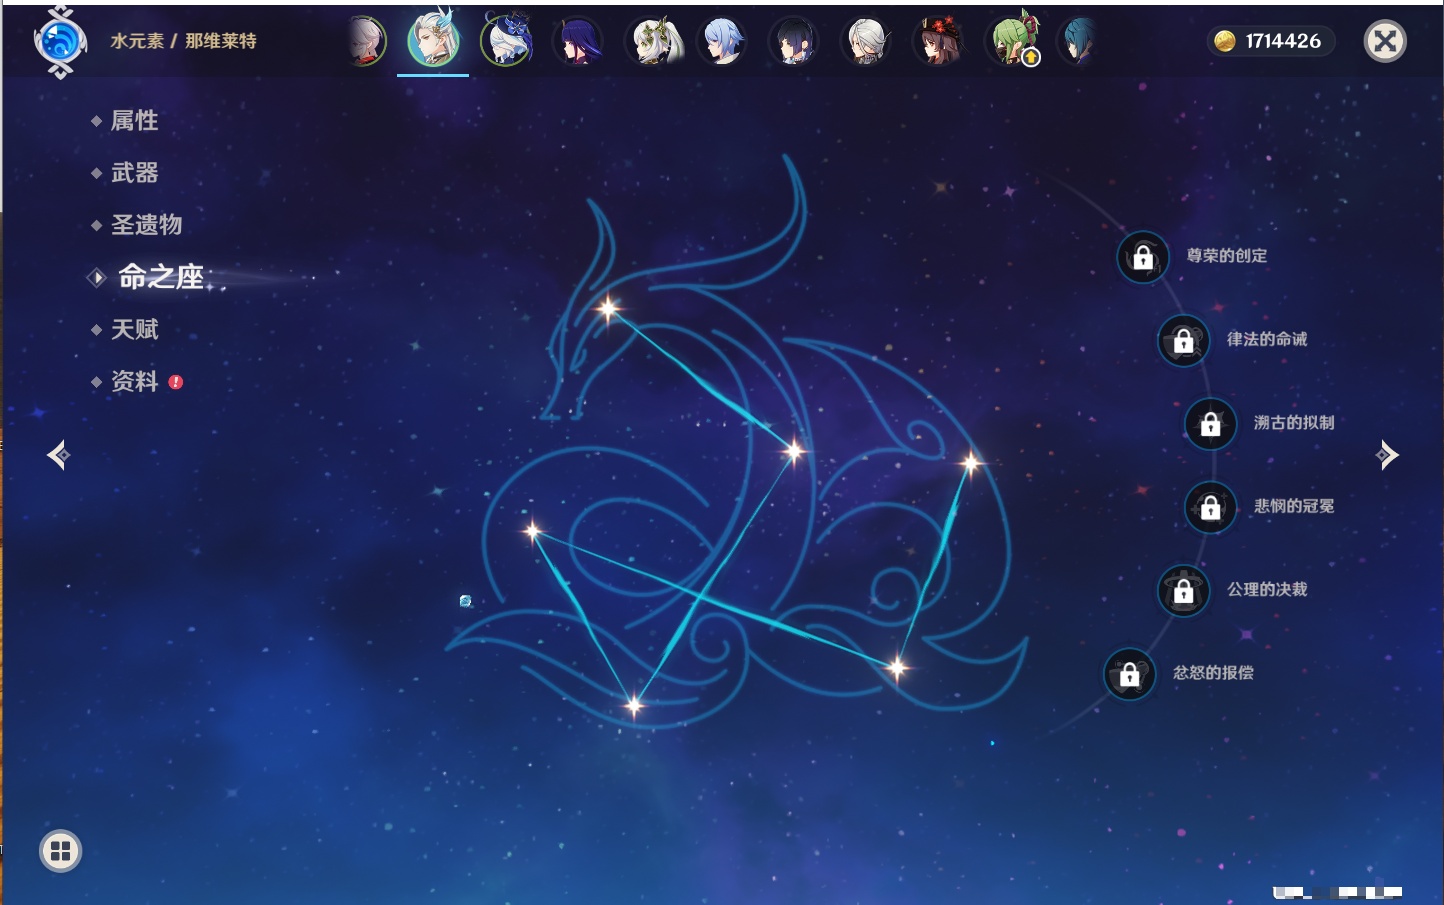The image size is (1444, 905).
Task: Go to the 圣遗物 artifacts page
Action: coord(146,225)
